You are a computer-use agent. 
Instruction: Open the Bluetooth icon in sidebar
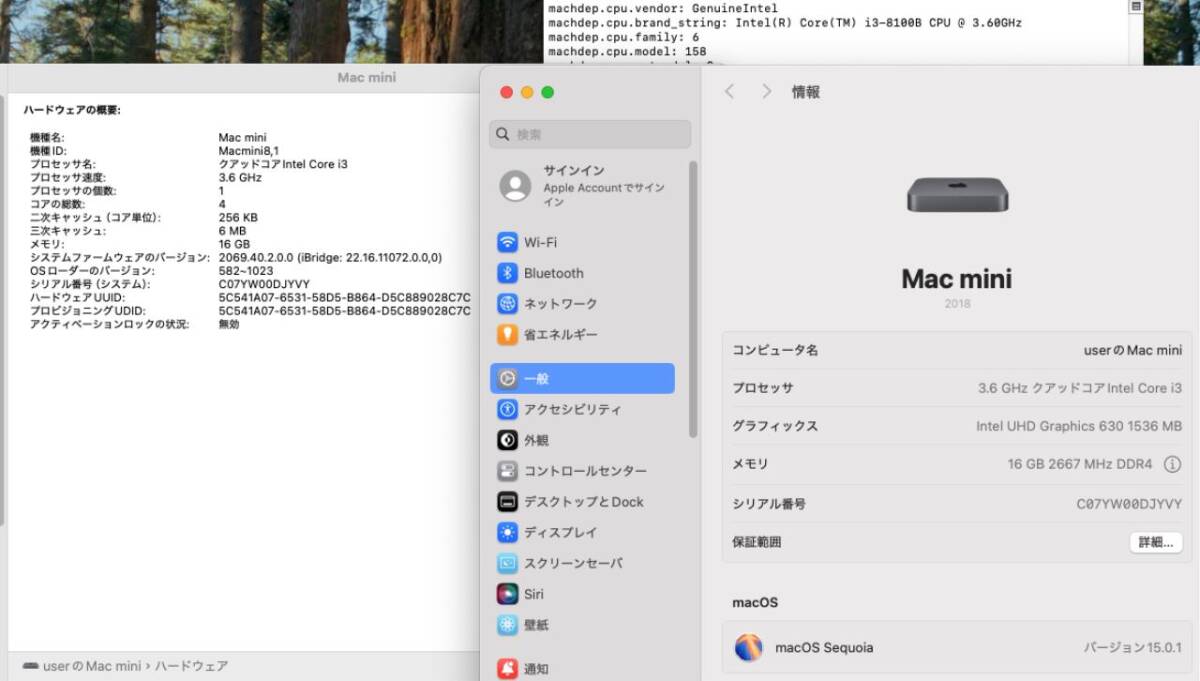pos(507,273)
